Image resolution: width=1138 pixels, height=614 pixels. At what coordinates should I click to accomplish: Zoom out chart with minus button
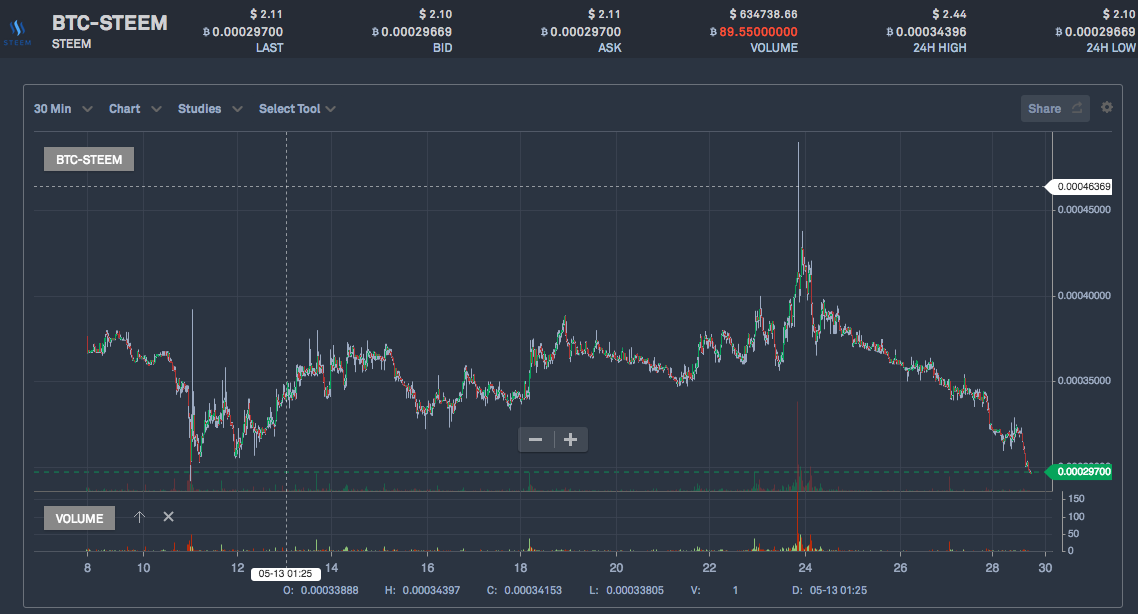[x=536, y=440]
